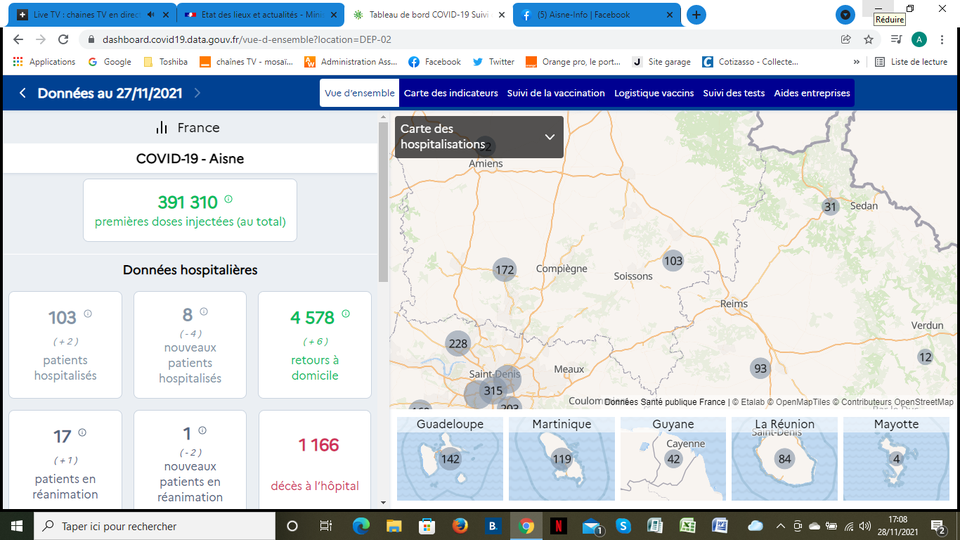Screen dimensions: 960x540
Task: Open the Applications bookmark
Action: 44,62
